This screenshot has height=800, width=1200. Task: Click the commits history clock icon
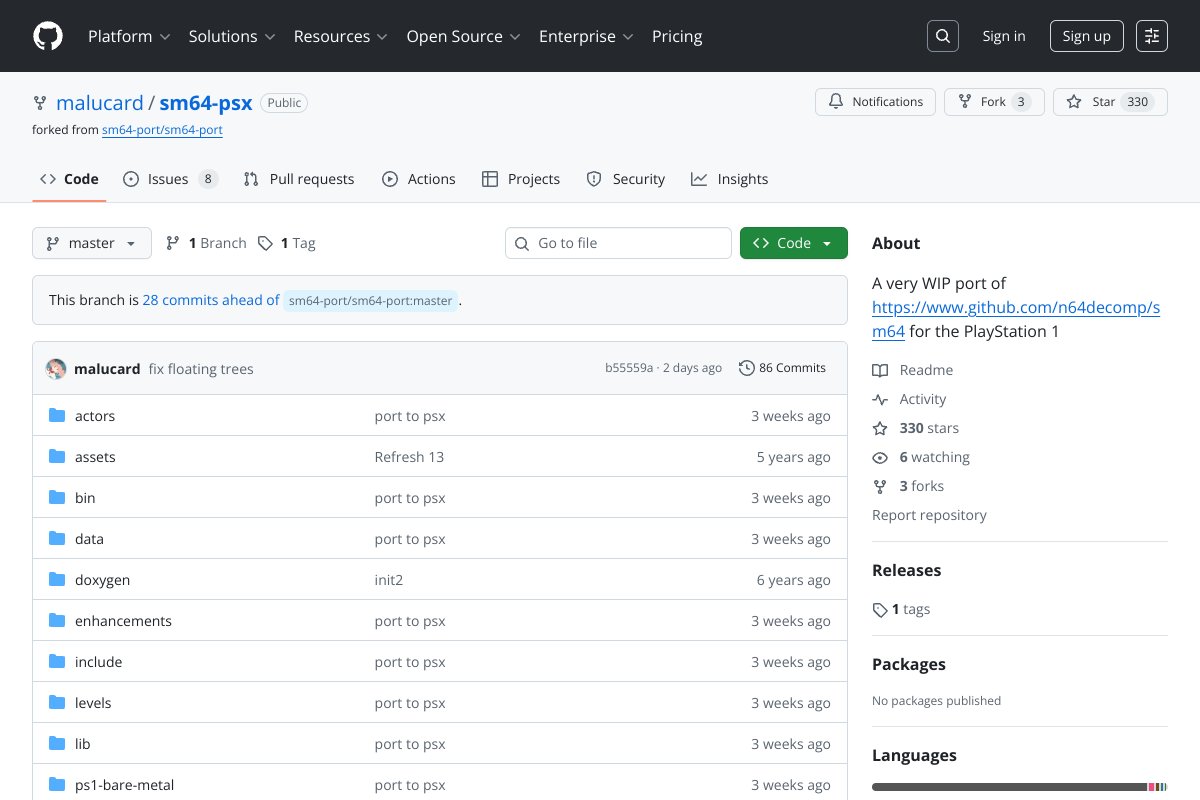[x=746, y=368]
